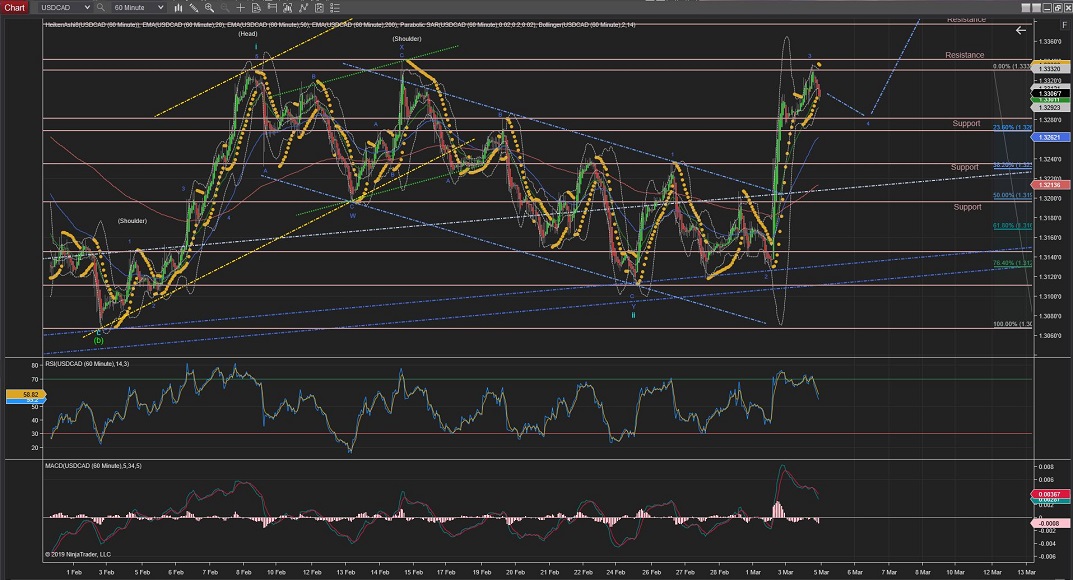Open the properties list icon

[335, 8]
